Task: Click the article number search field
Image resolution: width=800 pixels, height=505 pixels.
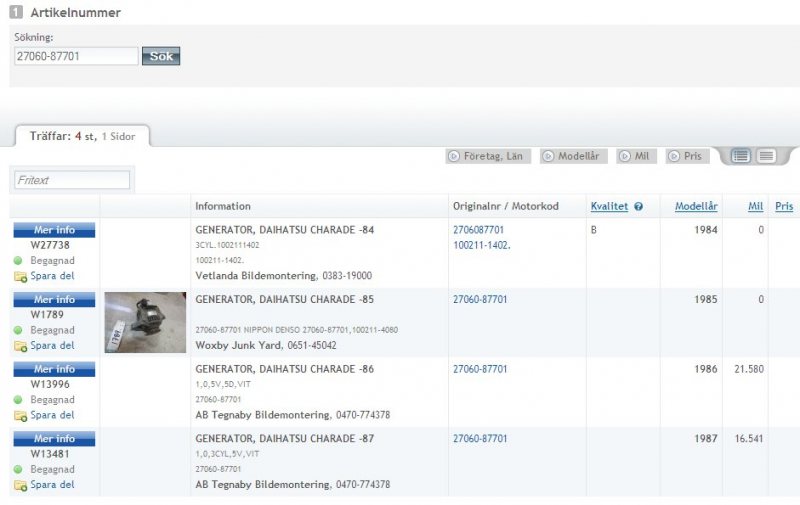Action: point(76,56)
